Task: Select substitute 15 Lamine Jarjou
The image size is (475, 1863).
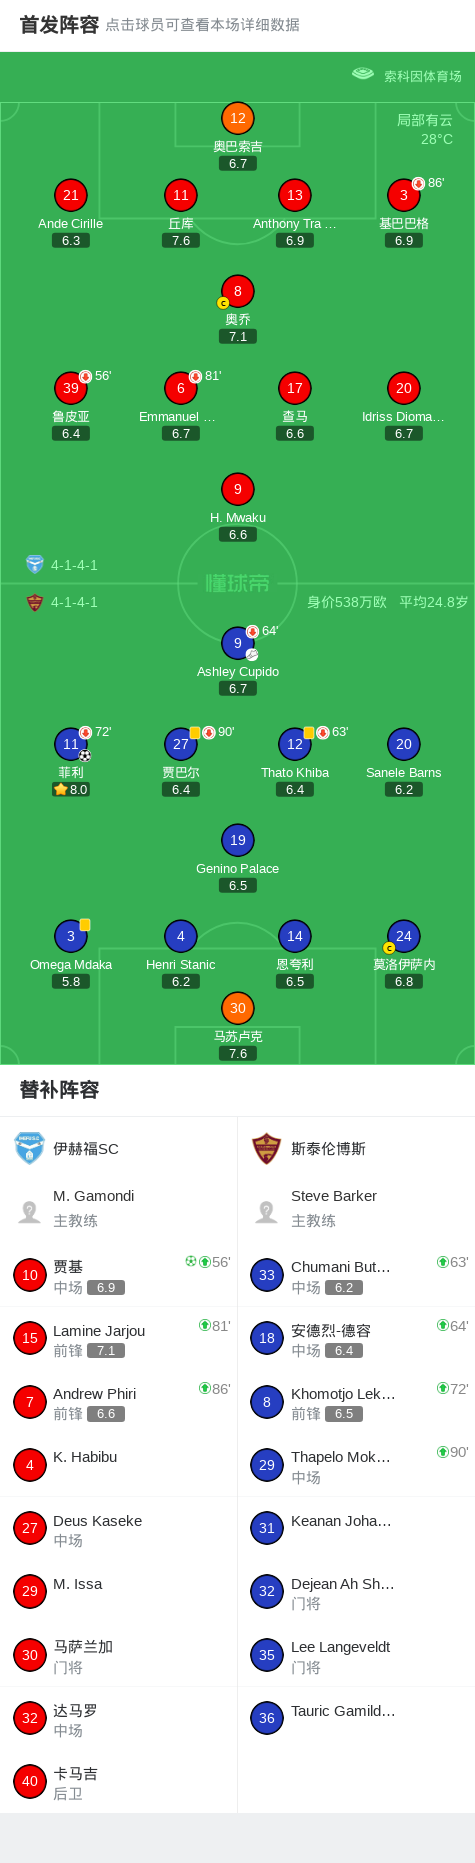Action: tap(119, 1338)
